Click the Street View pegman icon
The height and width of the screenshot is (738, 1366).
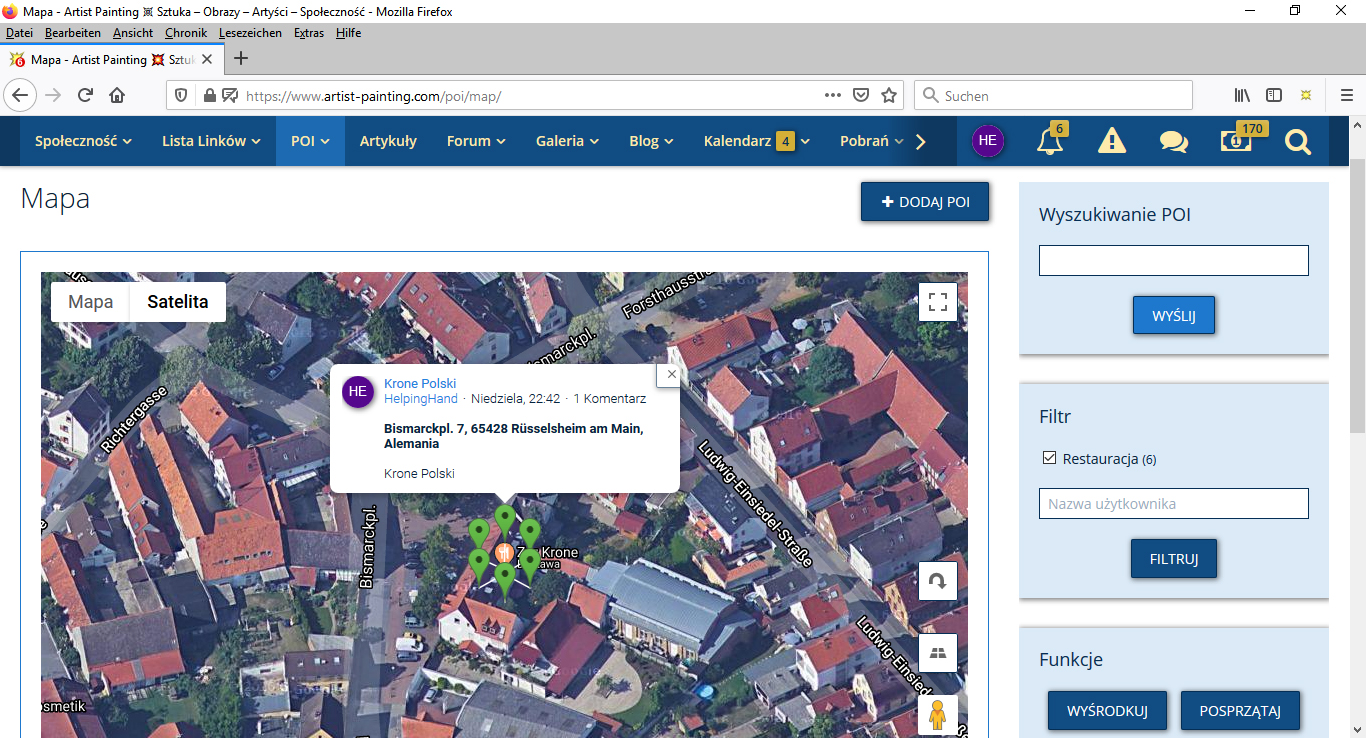(937, 716)
